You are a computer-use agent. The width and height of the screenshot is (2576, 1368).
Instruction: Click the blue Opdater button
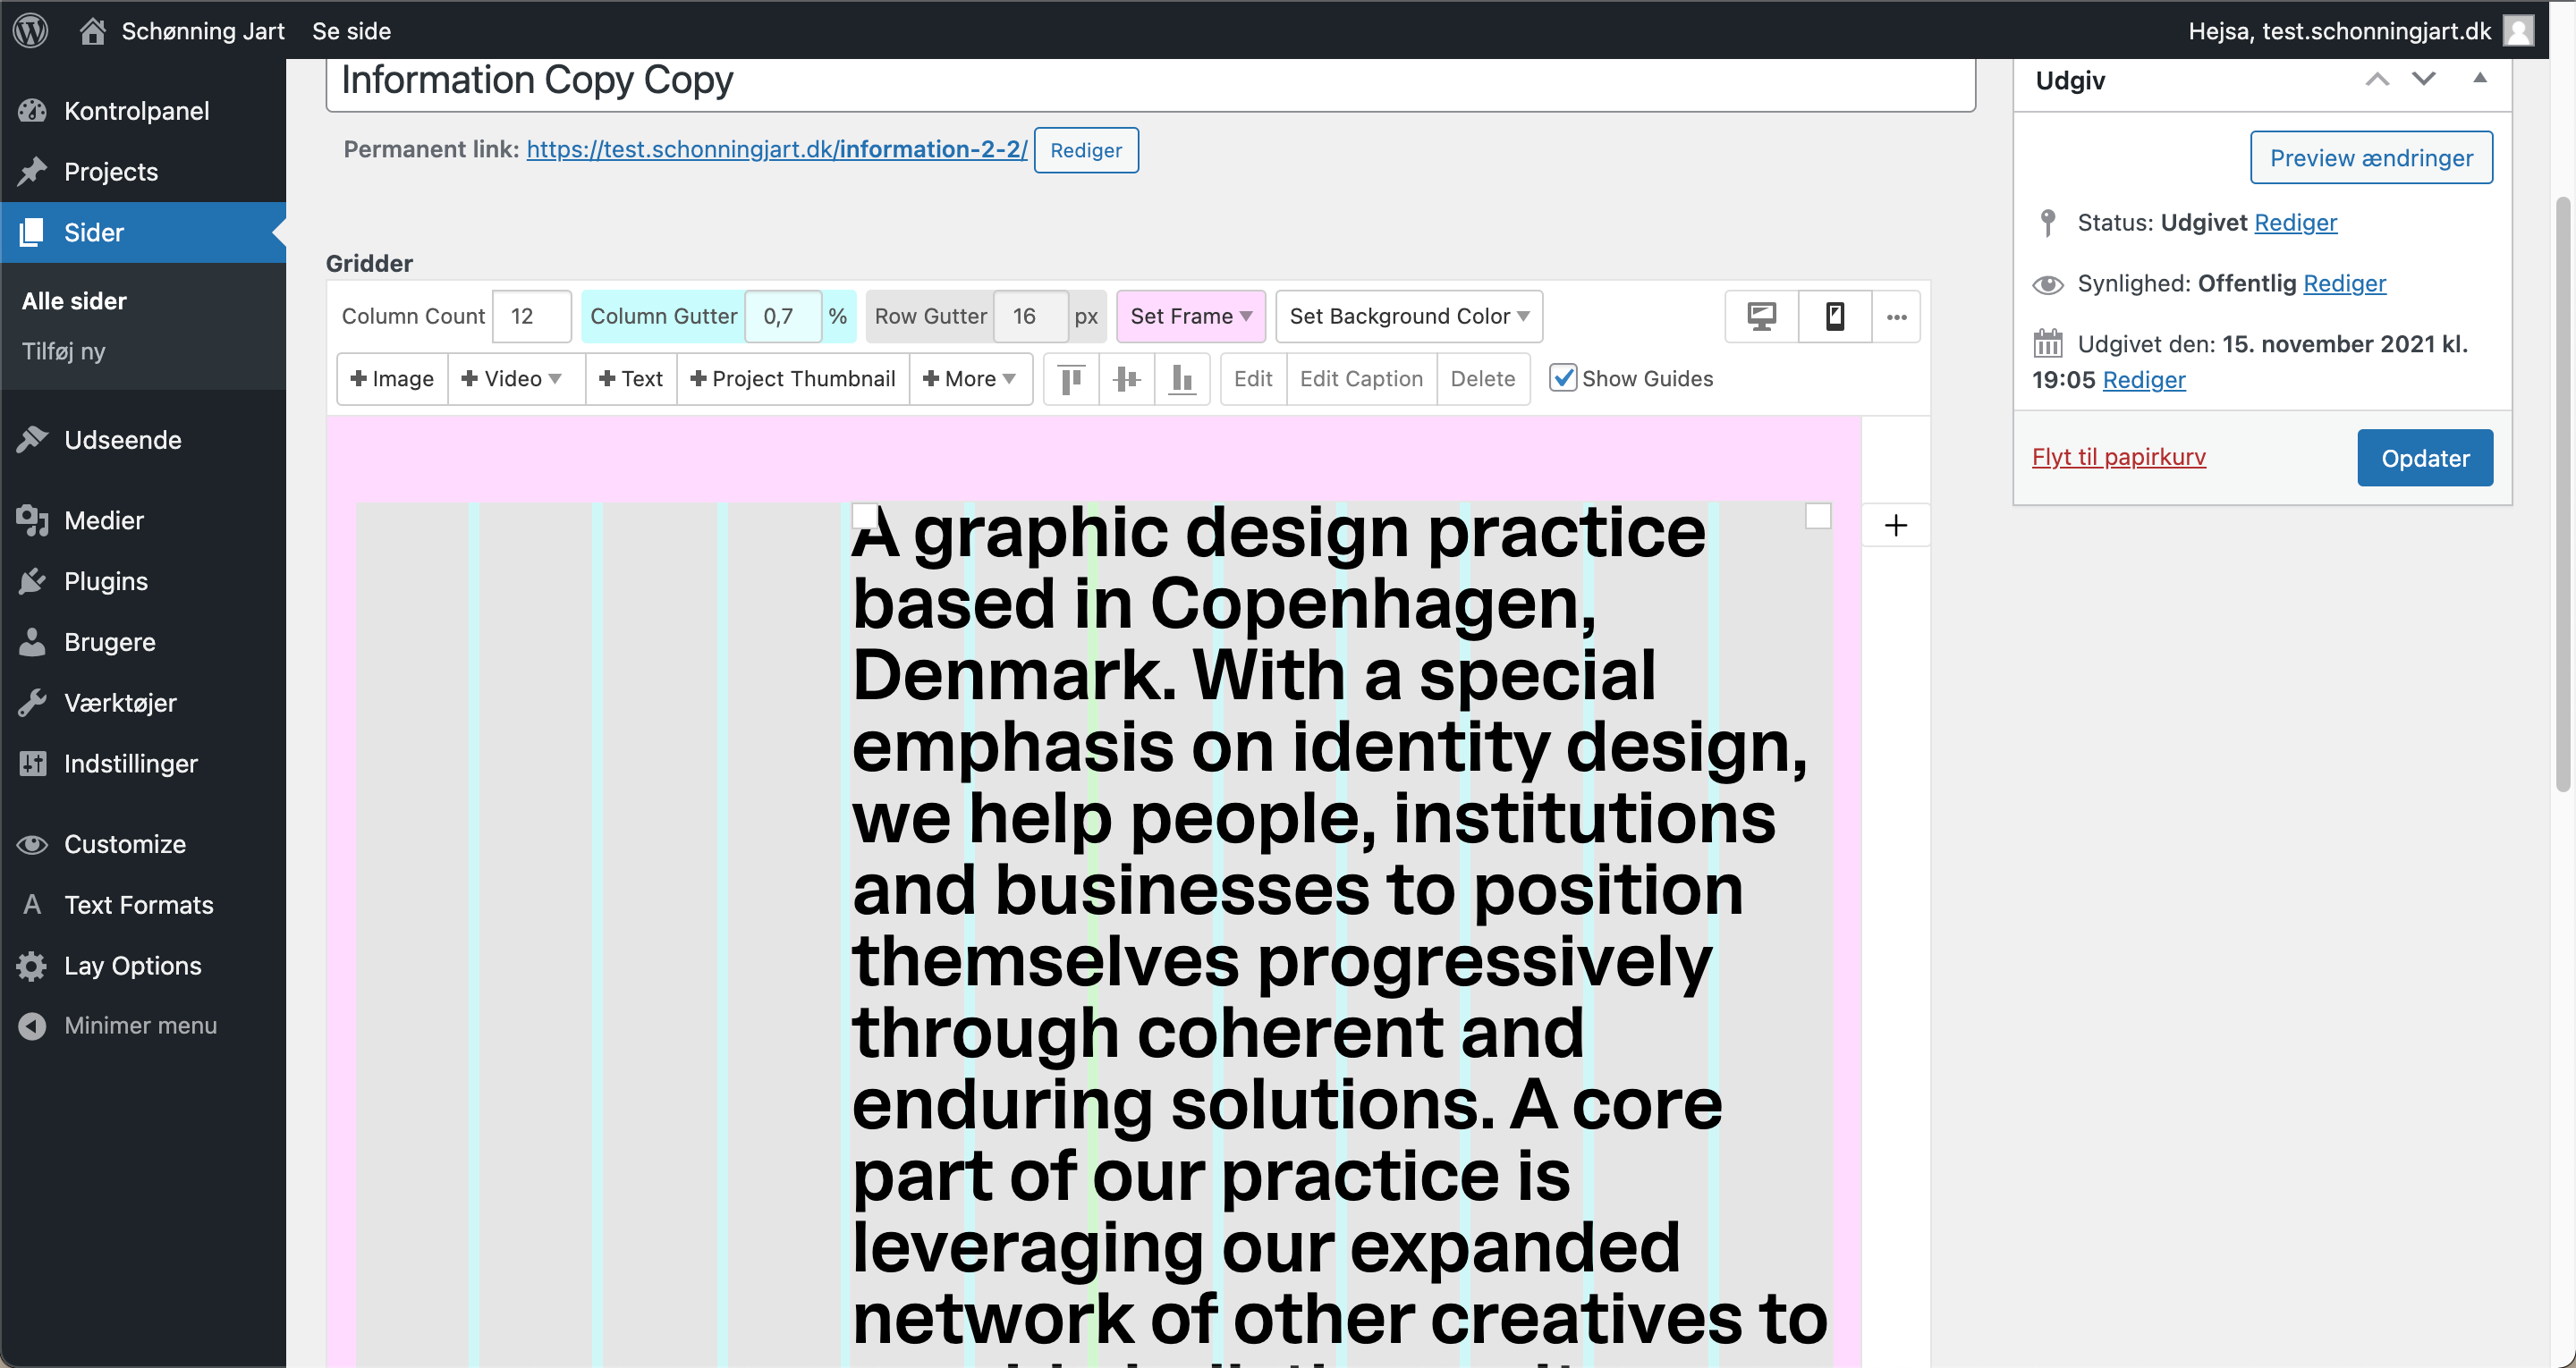point(2424,458)
